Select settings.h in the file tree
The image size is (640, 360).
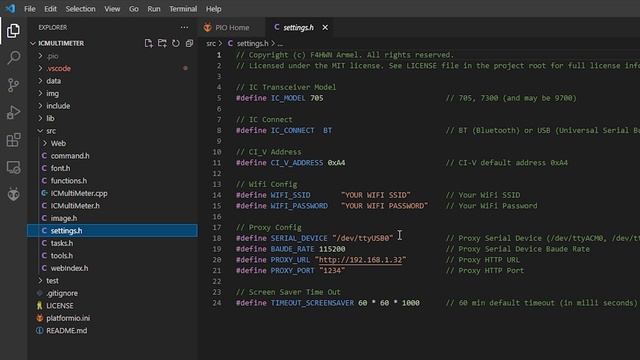tap(112, 231)
